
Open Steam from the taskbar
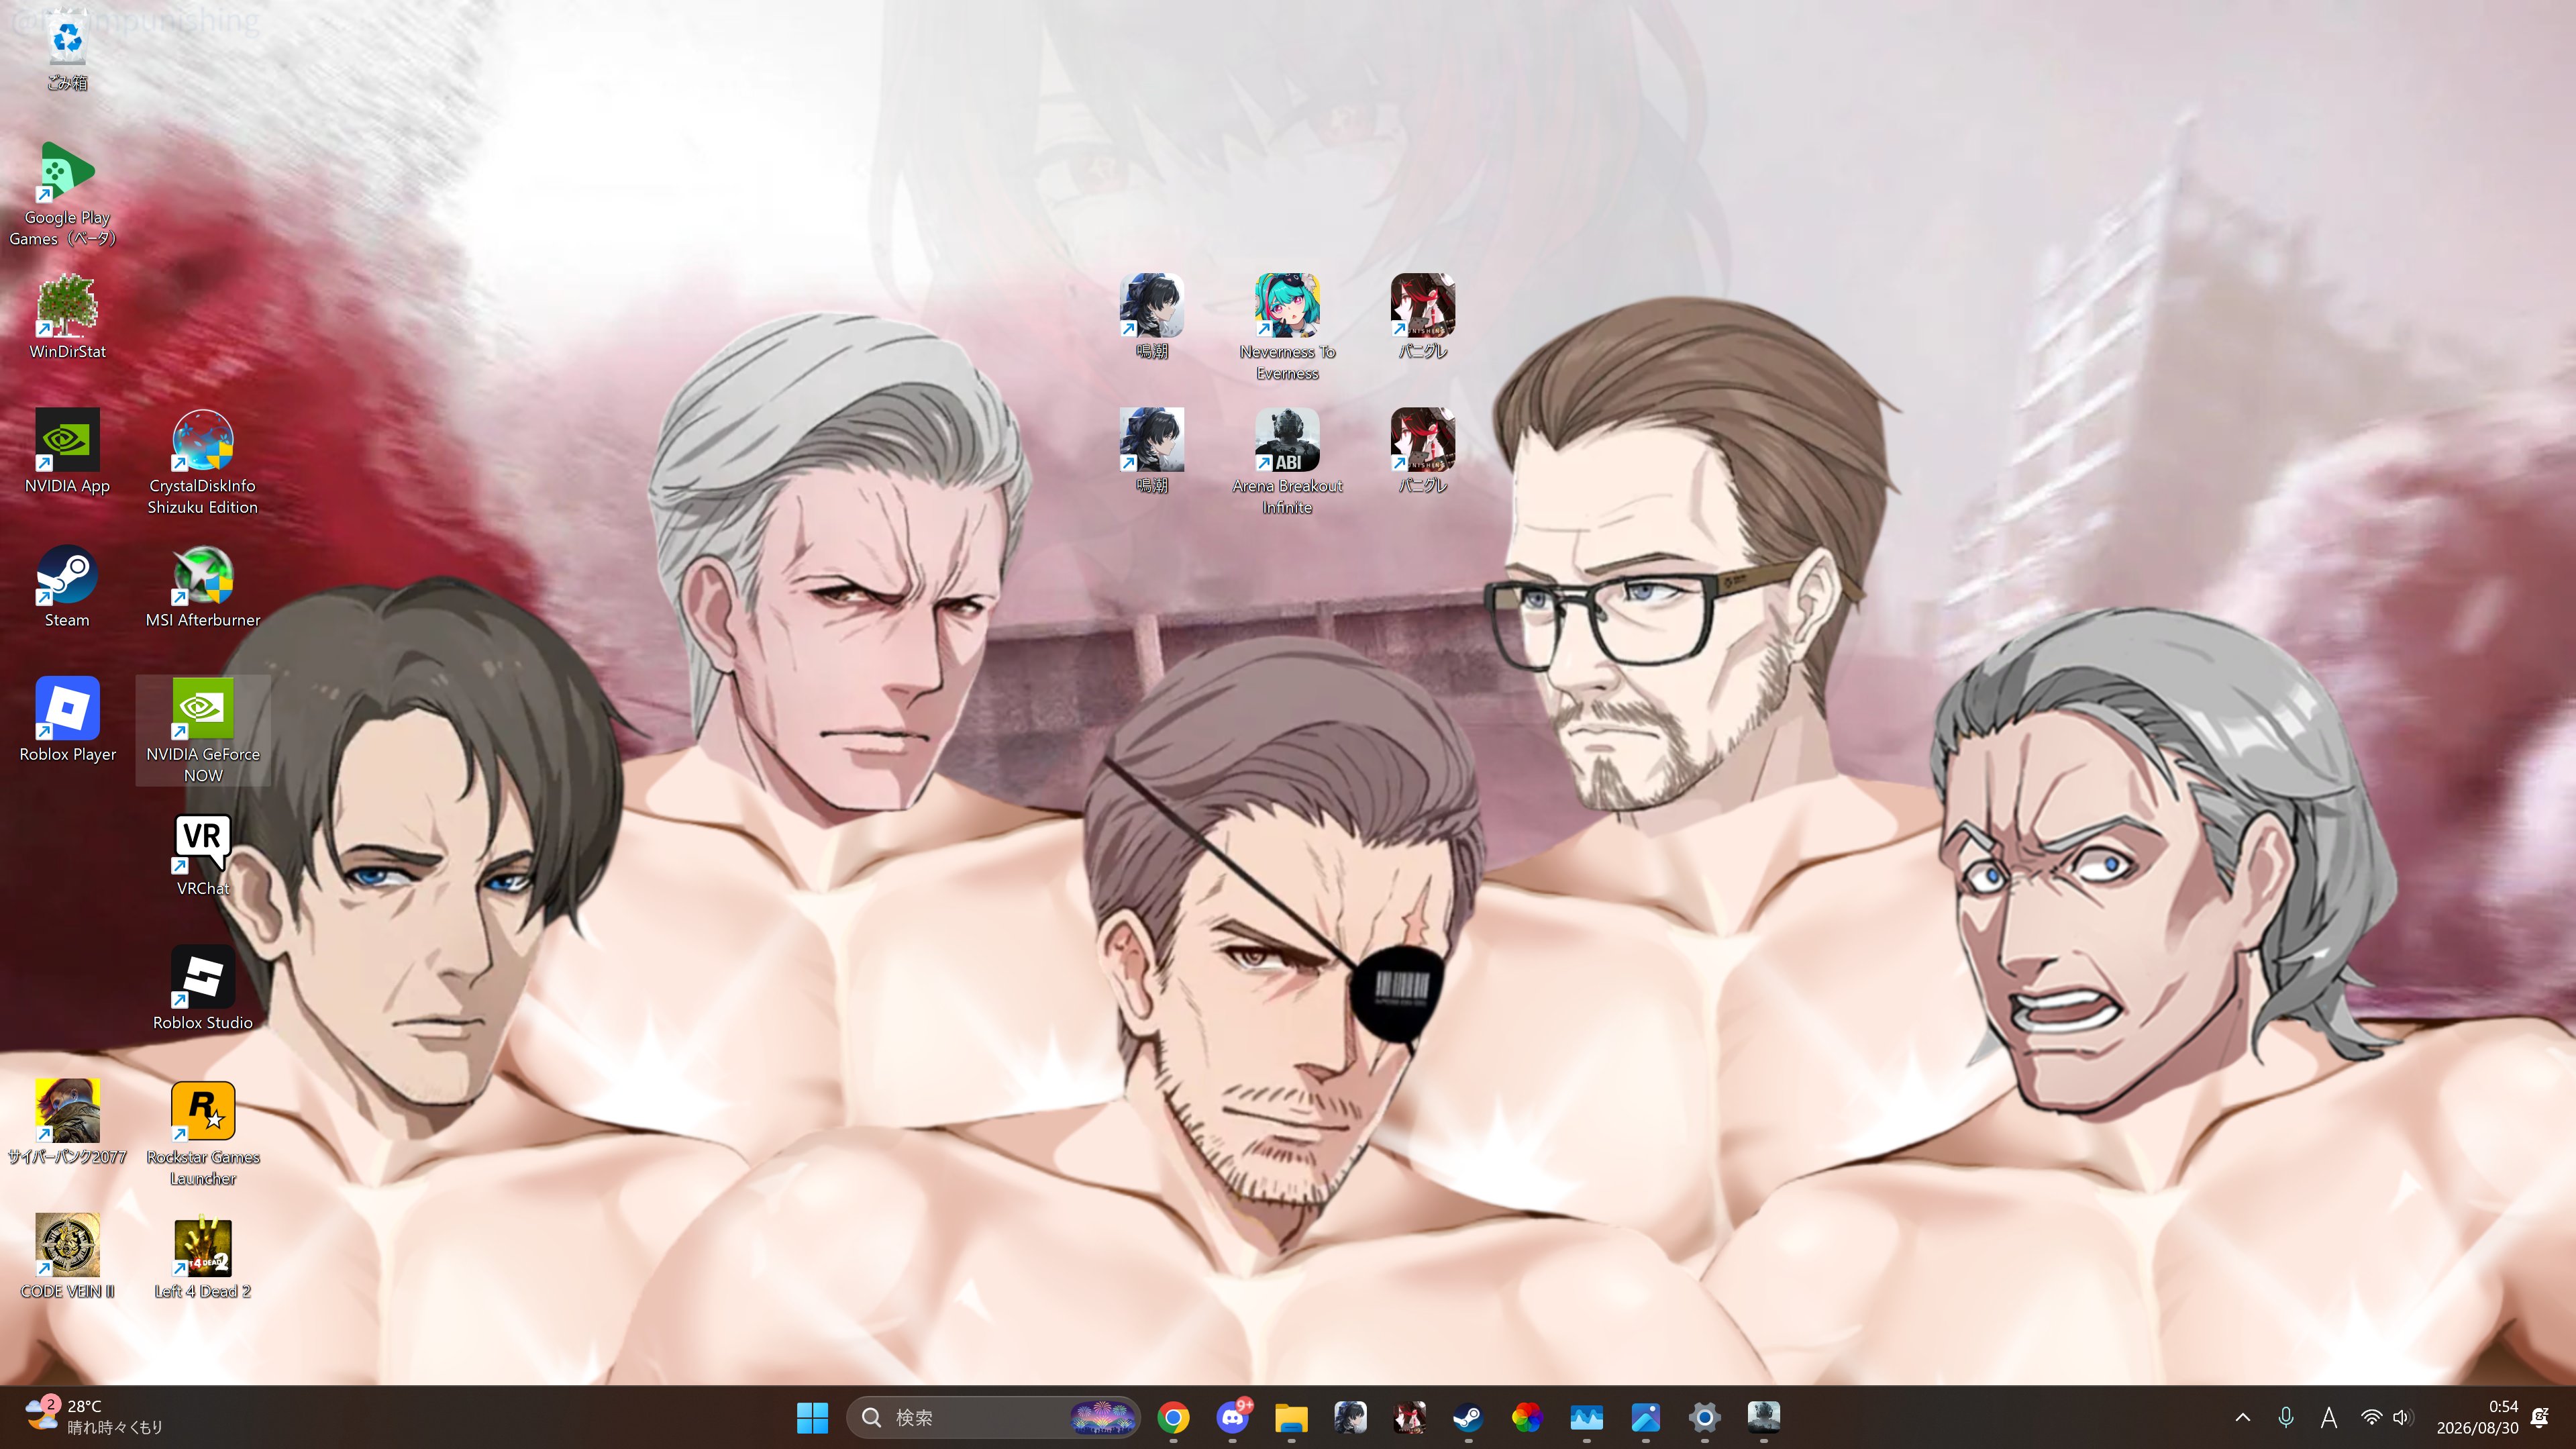(1468, 1417)
